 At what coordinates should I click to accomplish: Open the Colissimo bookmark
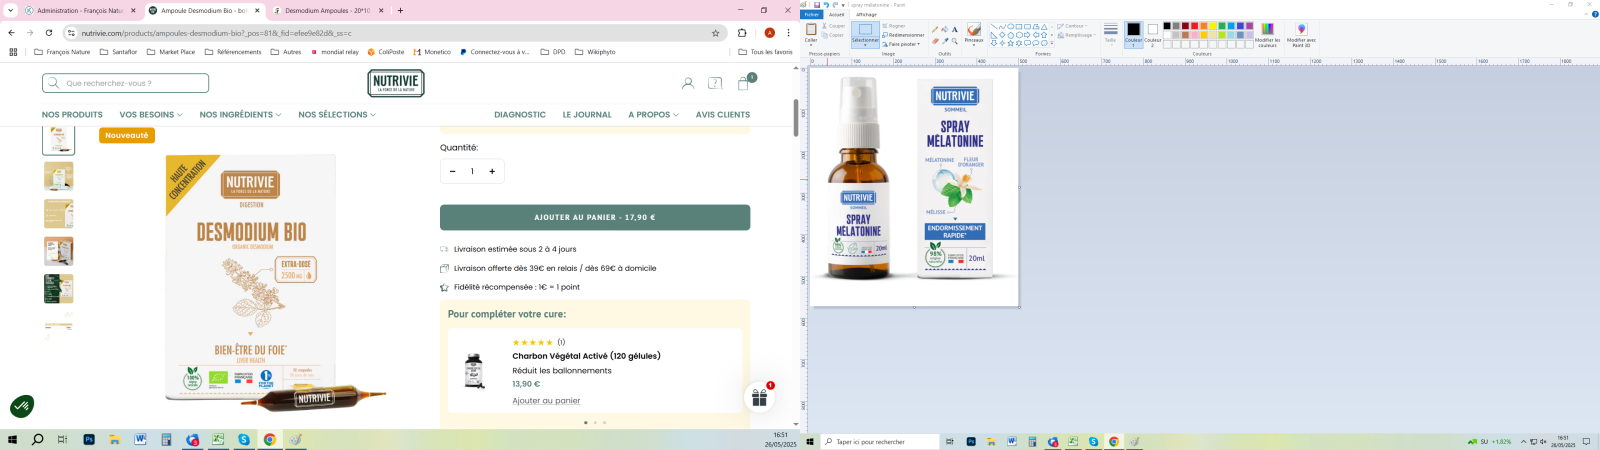(x=386, y=52)
